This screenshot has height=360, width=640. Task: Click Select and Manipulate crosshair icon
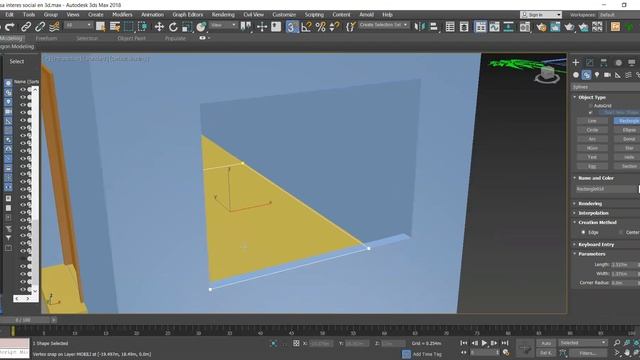pyautogui.click(x=262, y=27)
